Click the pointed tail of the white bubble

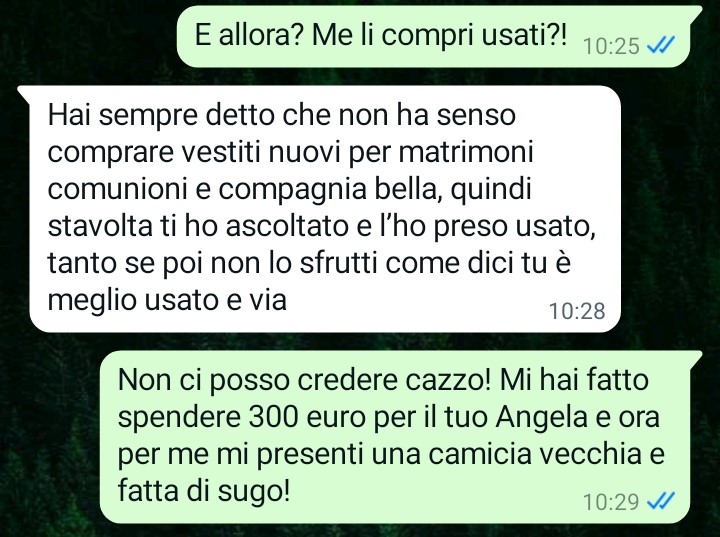coord(24,92)
